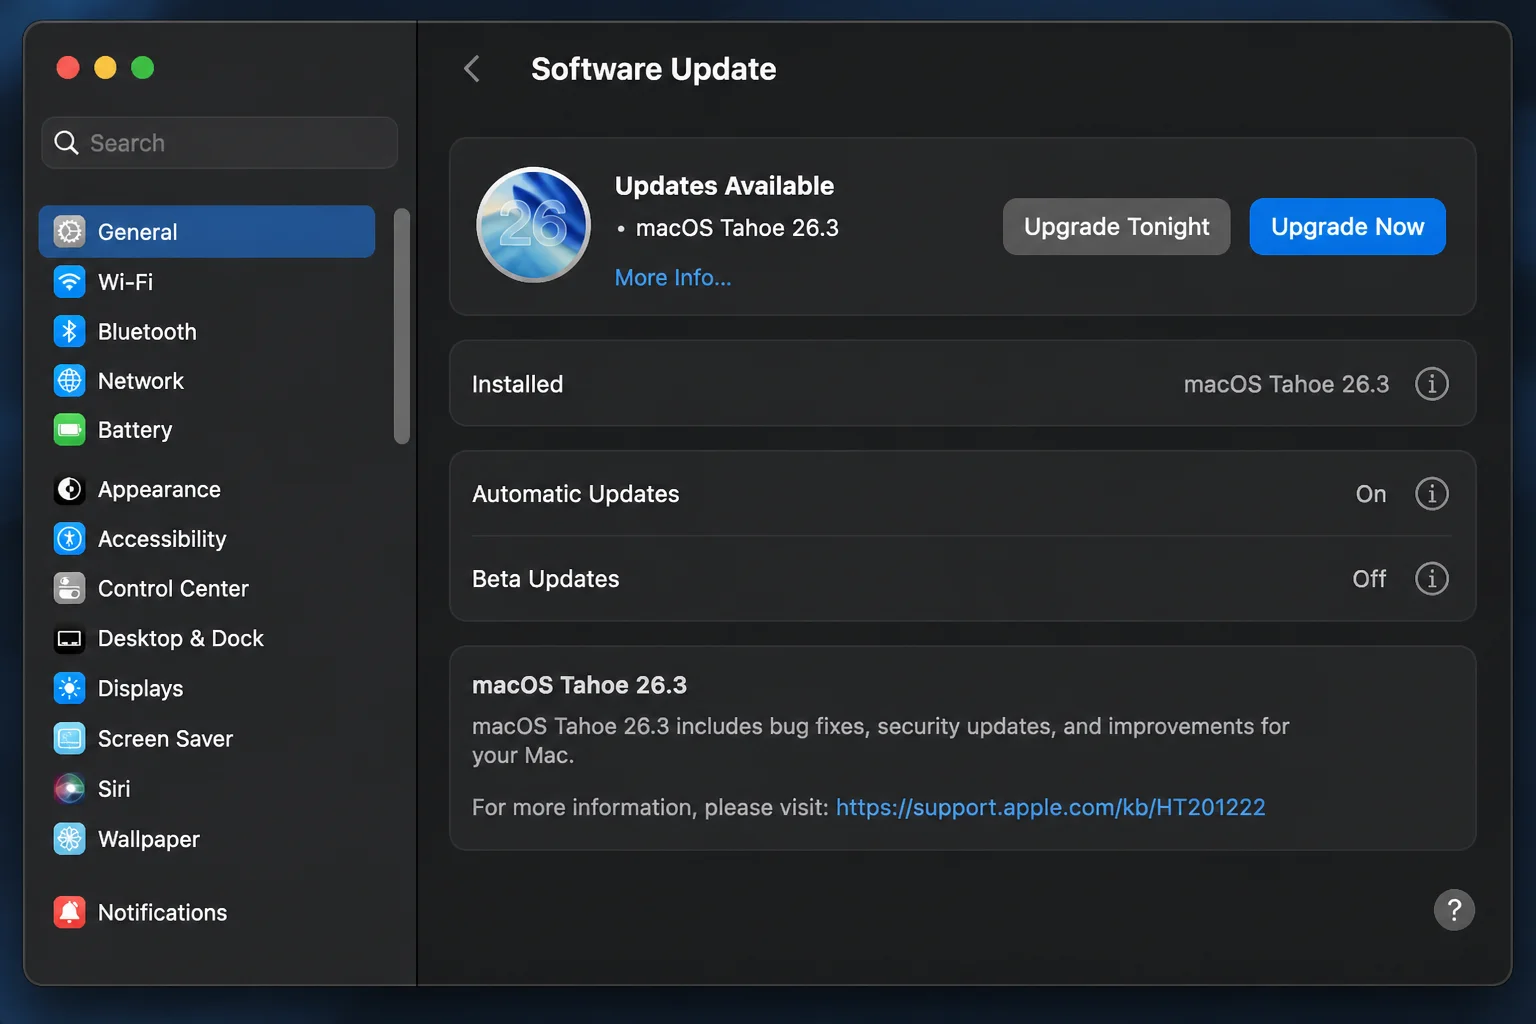
Task: Click the Accessibility icon in sidebar
Action: 69,539
